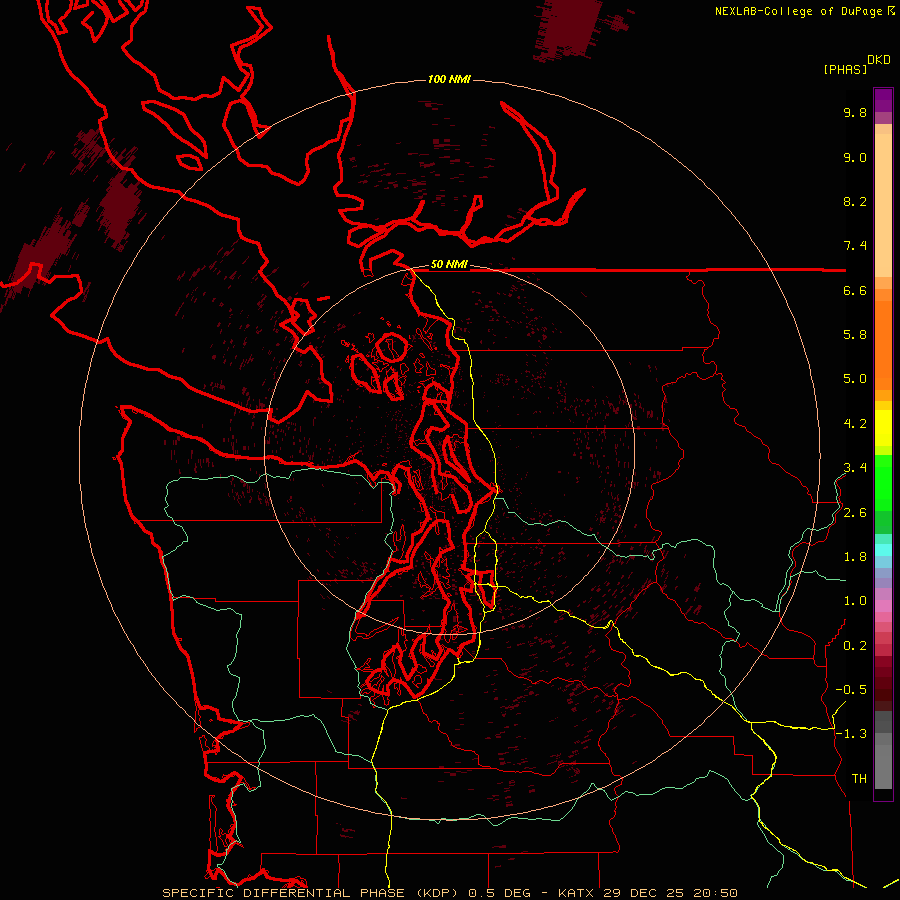Click the yellow segment of the color bar
Image resolution: width=900 pixels, height=900 pixels.
click(883, 428)
